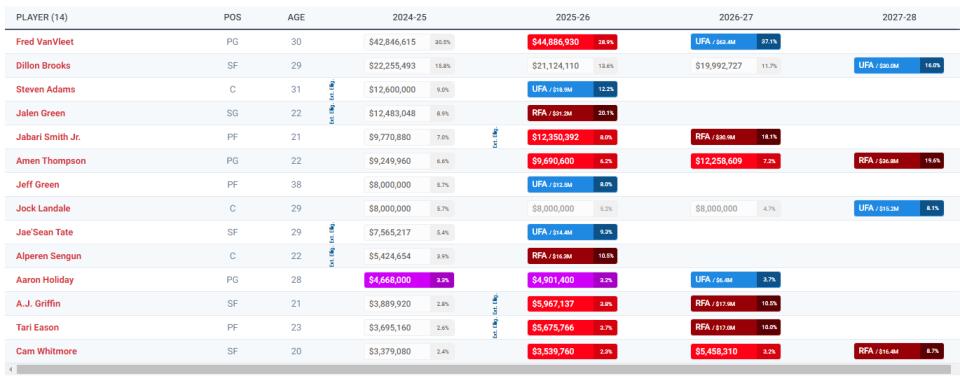Click Jalen Green's extension eligibility marker

coord(332,113)
